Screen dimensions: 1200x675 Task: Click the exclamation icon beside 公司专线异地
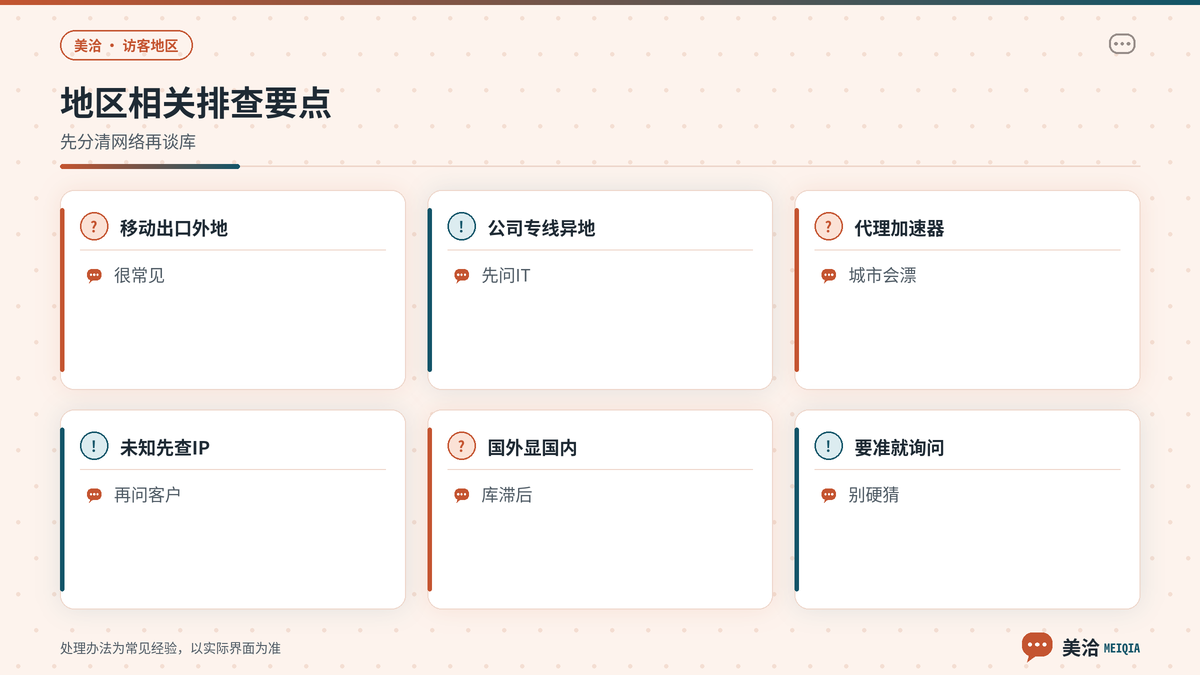tap(461, 227)
